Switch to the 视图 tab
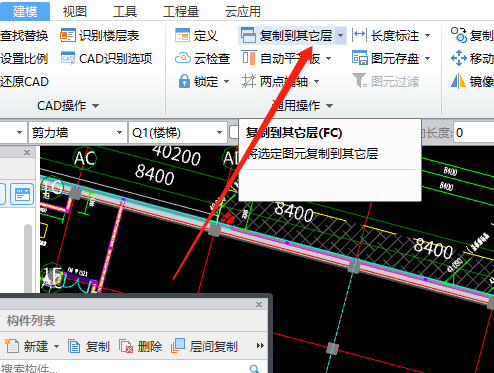This screenshot has width=494, height=373. pyautogui.click(x=75, y=12)
